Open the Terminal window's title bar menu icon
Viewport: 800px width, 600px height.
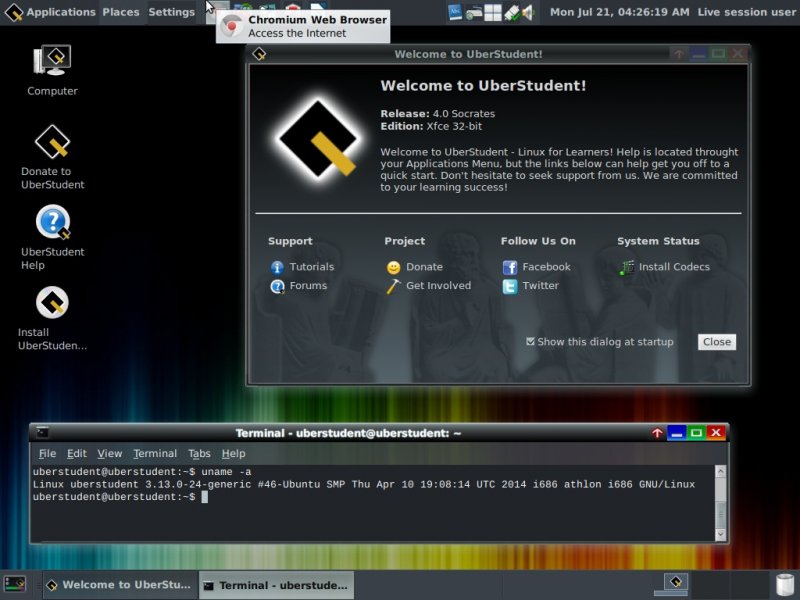click(x=42, y=433)
